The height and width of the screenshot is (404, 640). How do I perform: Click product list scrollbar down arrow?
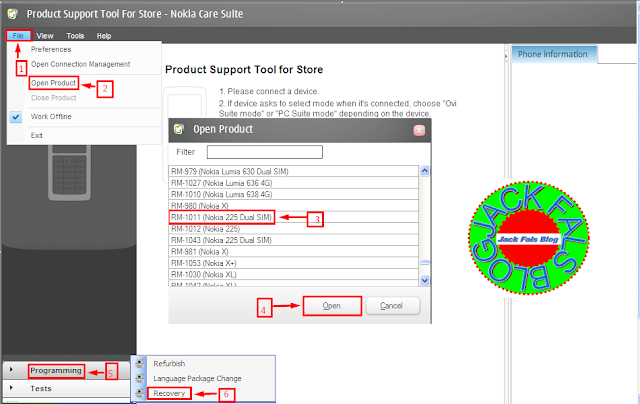pos(424,280)
